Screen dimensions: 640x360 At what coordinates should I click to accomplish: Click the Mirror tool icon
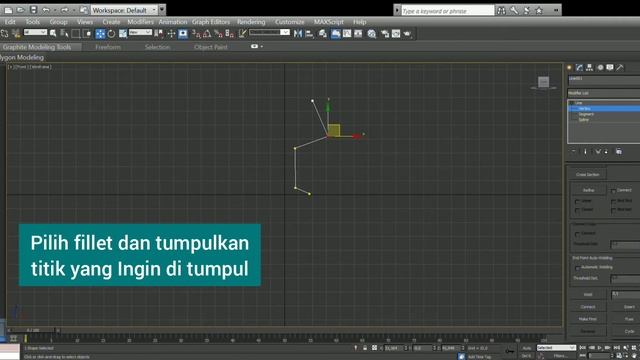pos(298,34)
